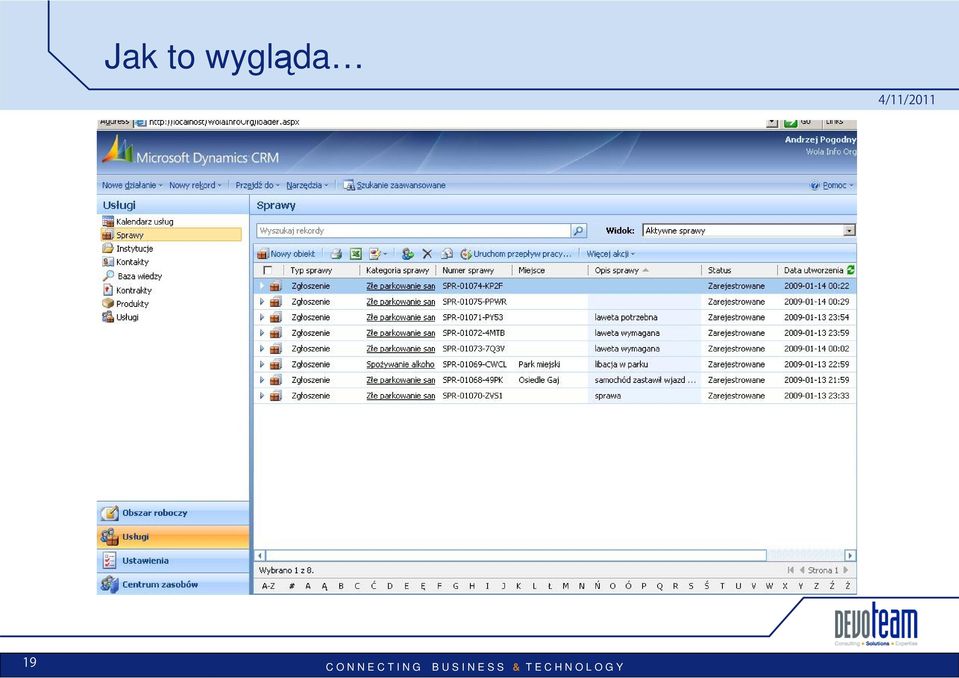This screenshot has height=678, width=959.
Task: Click Uruchom przepływ pracy button
Action: pyautogui.click(x=516, y=254)
